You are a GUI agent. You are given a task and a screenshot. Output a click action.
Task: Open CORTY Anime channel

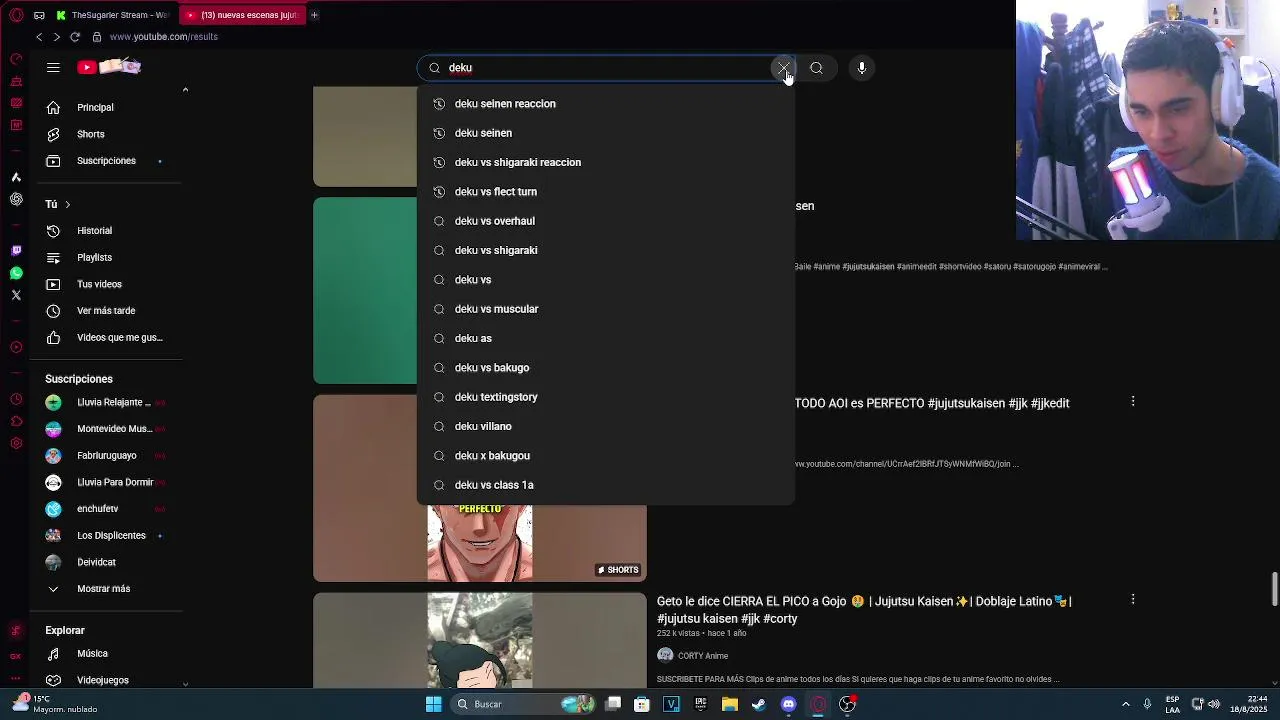703,656
